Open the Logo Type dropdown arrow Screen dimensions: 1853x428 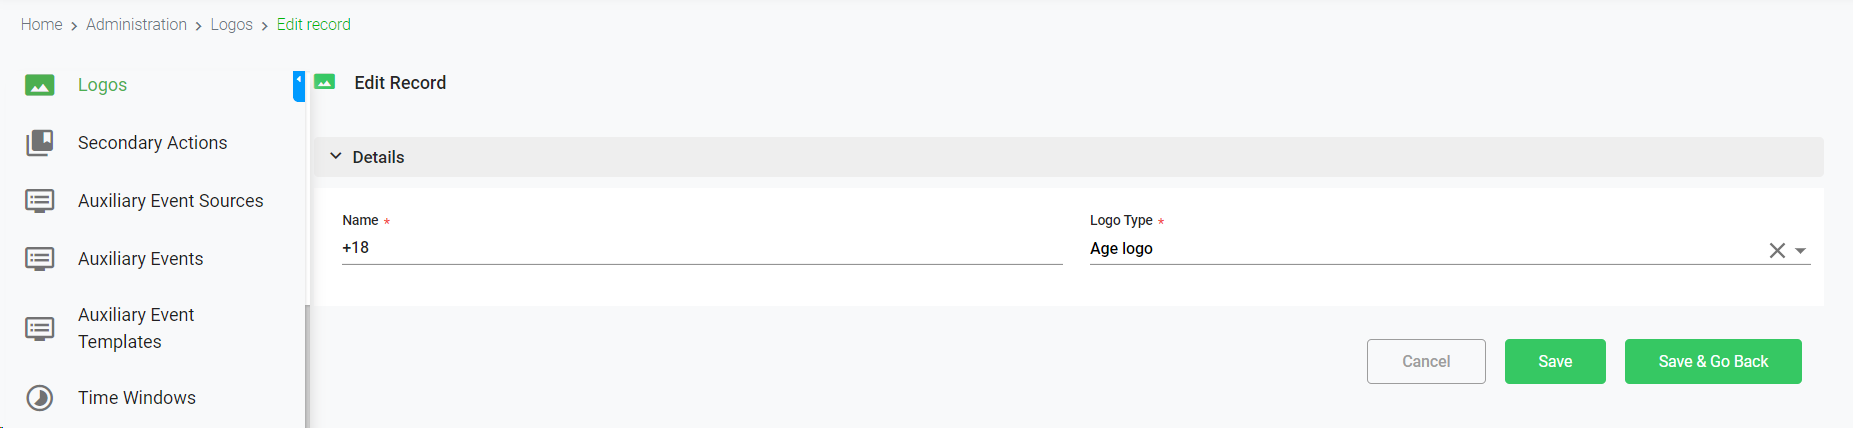click(1800, 251)
